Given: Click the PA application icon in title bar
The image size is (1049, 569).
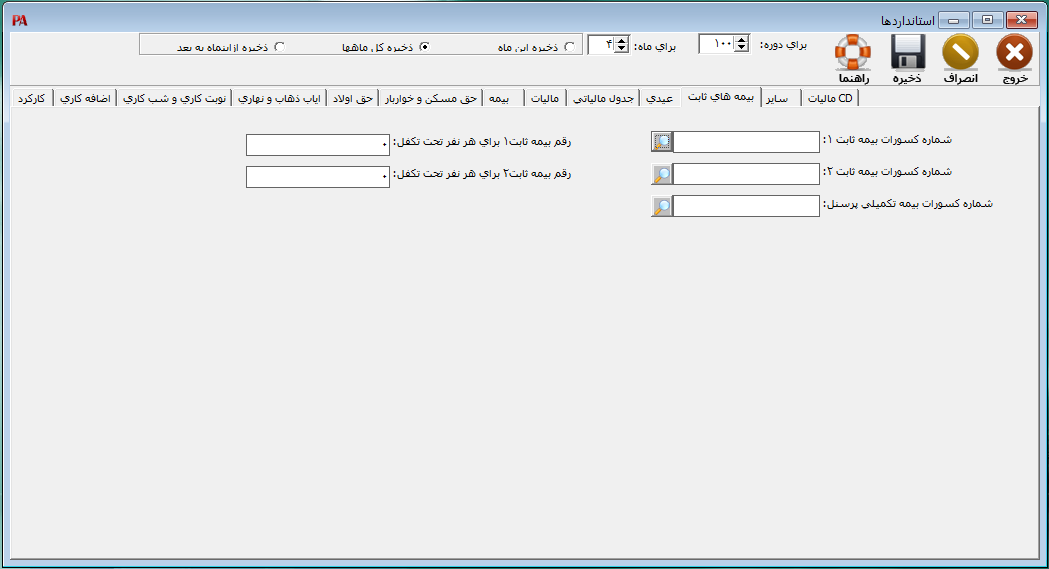Looking at the screenshot, I should coord(20,20).
